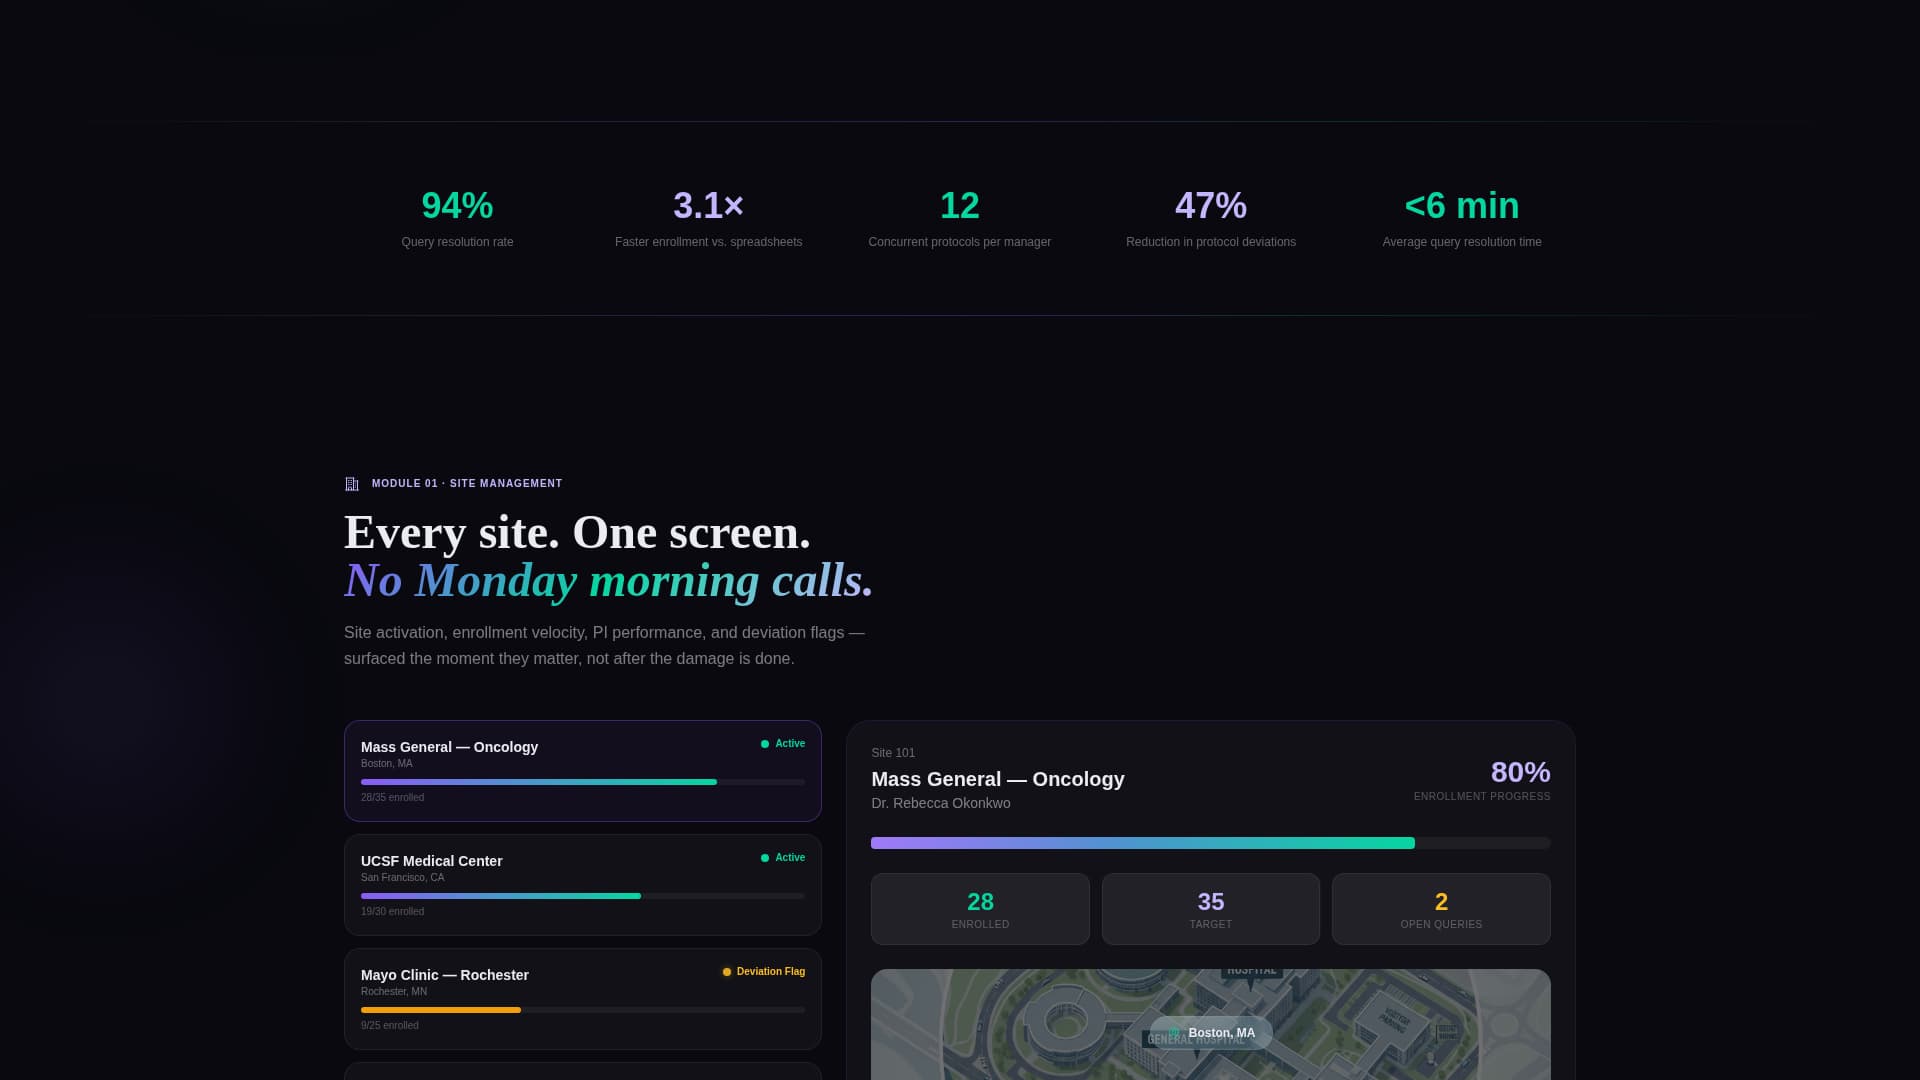Open the 2 Open Queries tile

tap(1441, 909)
